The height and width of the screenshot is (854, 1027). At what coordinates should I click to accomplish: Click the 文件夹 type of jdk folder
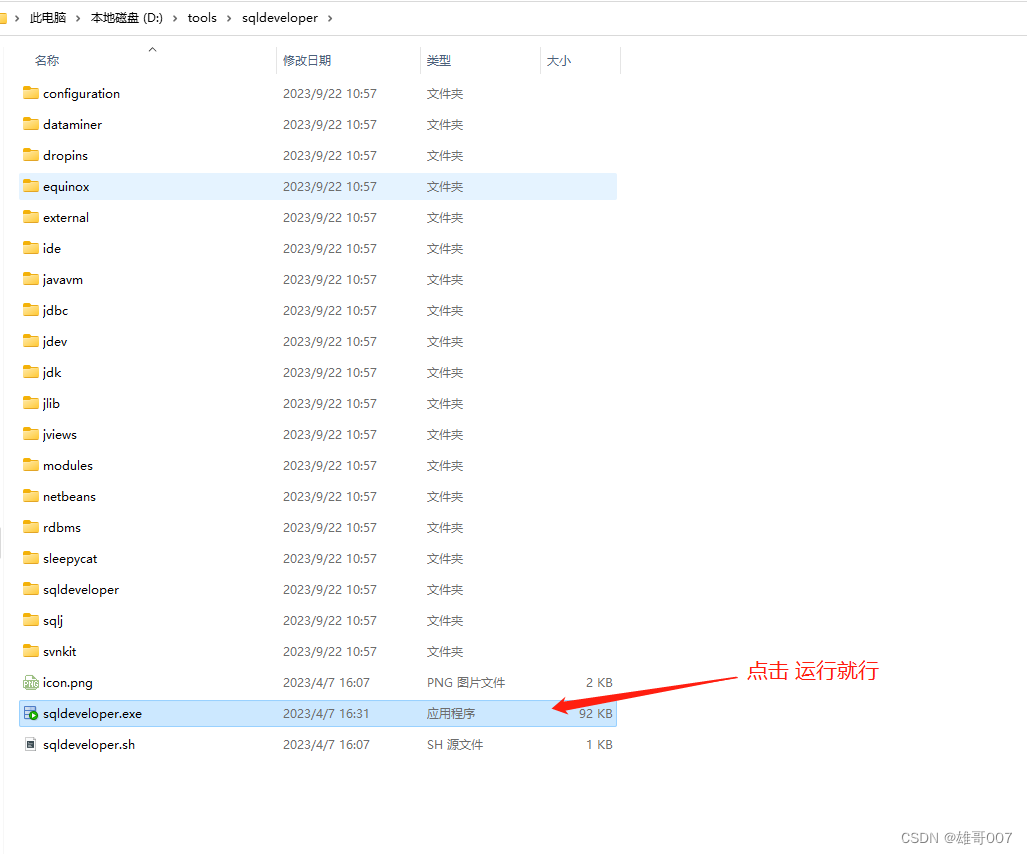pos(445,373)
